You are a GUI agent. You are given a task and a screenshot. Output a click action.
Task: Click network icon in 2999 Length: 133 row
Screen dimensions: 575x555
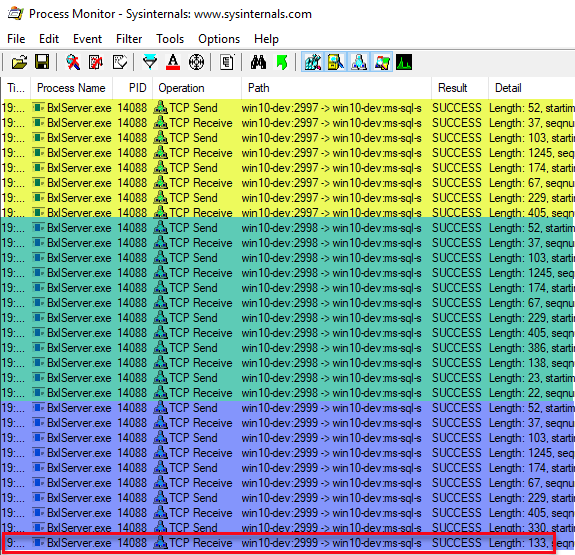(x=161, y=543)
